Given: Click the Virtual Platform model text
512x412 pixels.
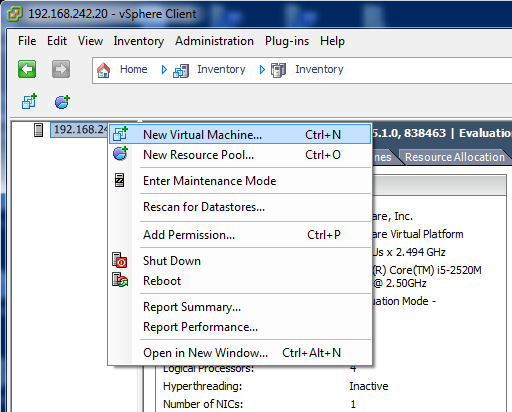Looking at the screenshot, I should (427, 234).
